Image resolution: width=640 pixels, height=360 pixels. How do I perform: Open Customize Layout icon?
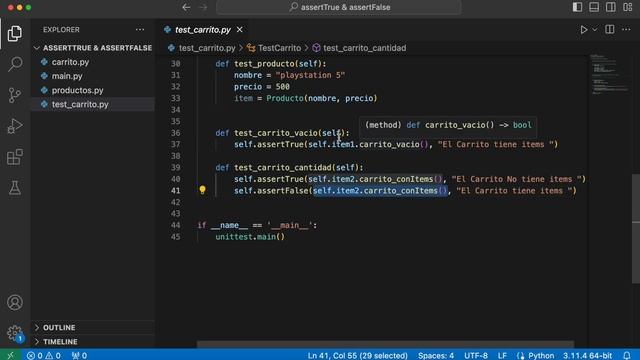[628, 7]
